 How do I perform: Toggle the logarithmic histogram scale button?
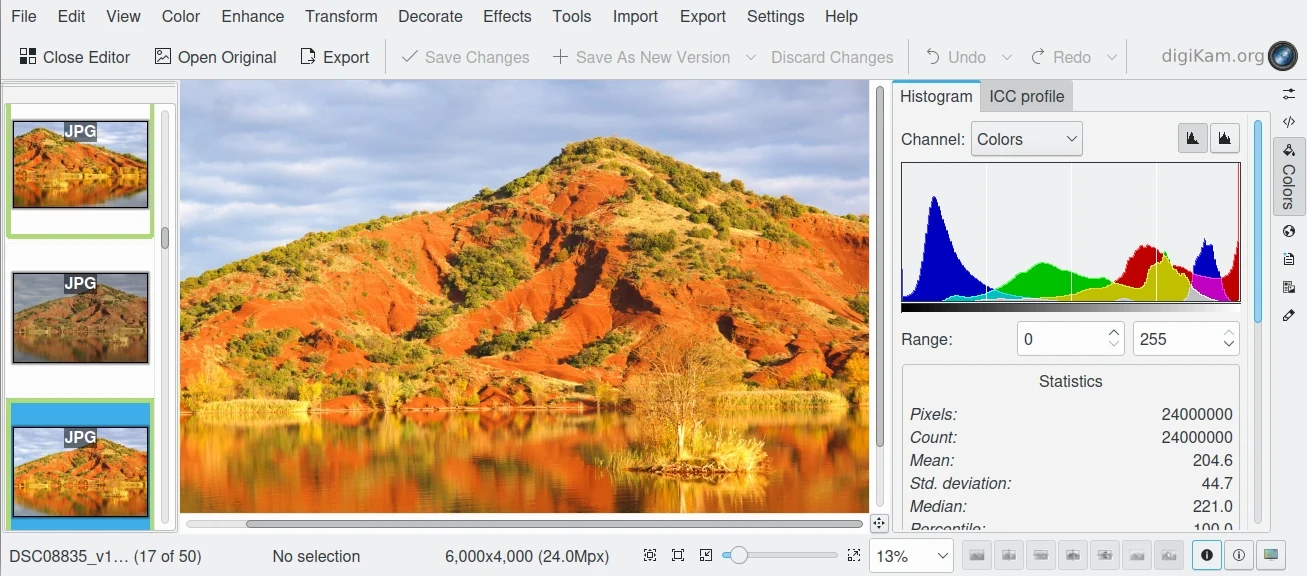tap(1225, 139)
